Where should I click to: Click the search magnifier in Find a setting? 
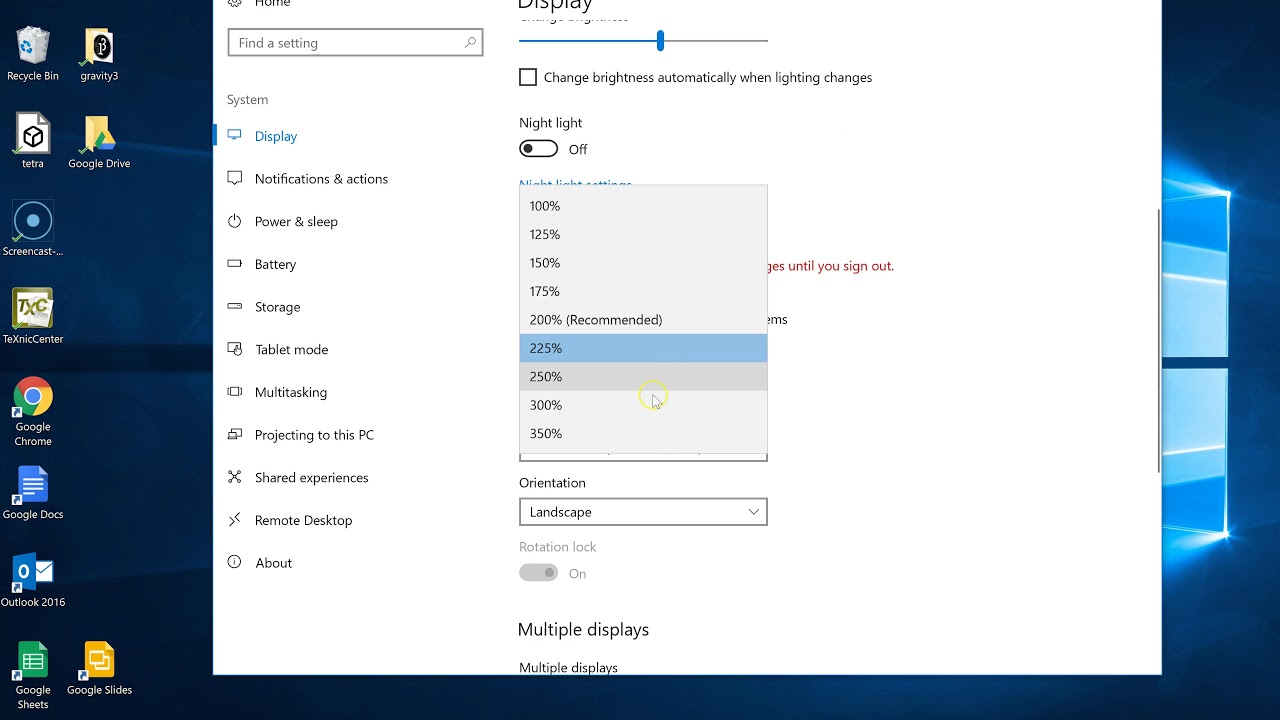[x=470, y=43]
